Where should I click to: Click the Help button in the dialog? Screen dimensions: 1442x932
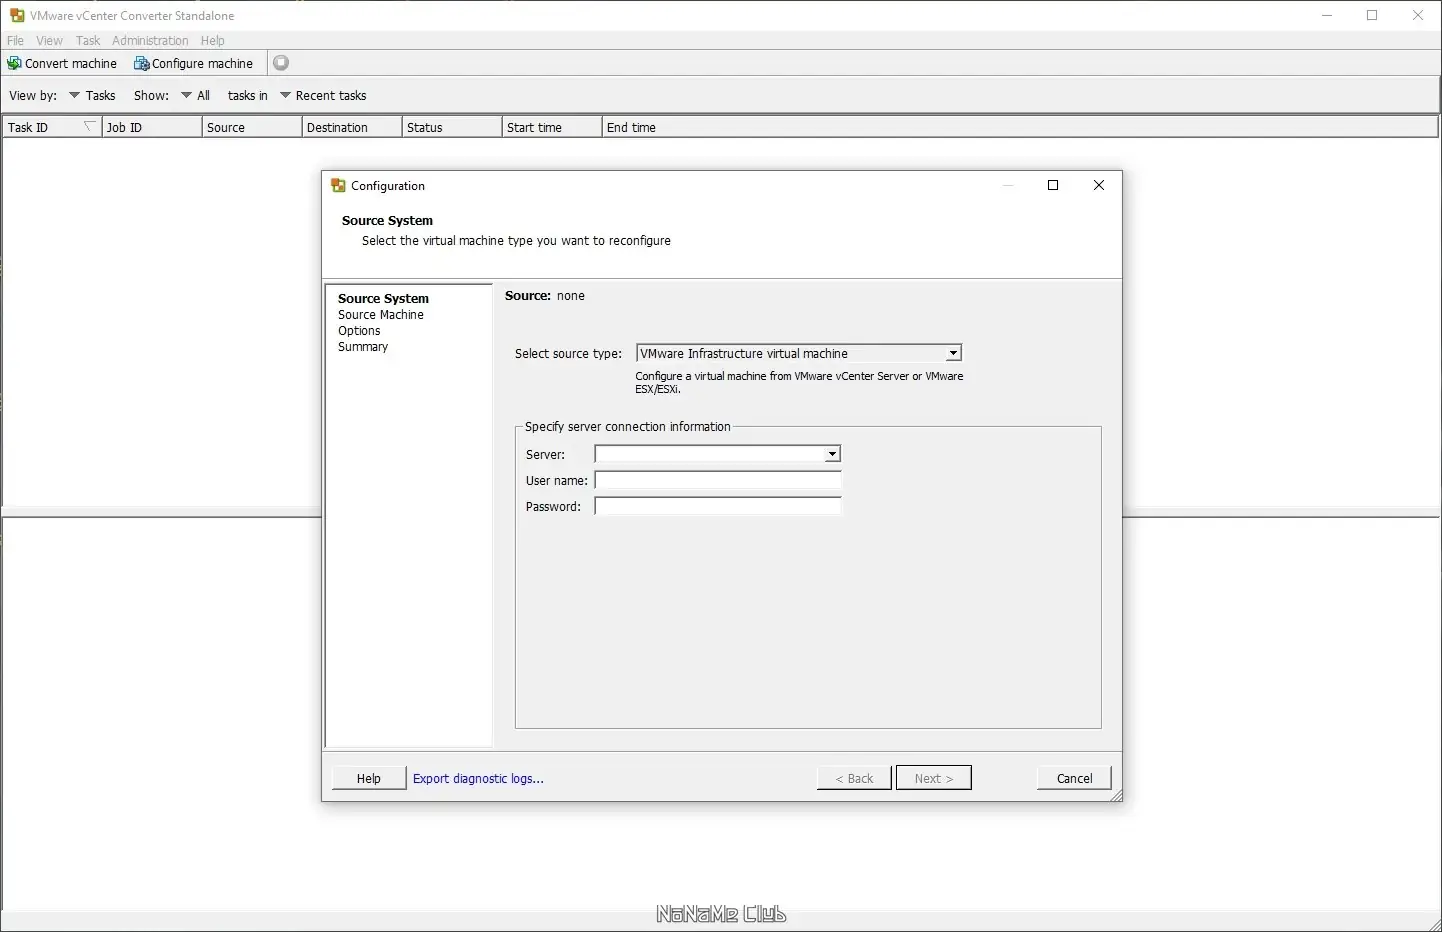tap(369, 778)
